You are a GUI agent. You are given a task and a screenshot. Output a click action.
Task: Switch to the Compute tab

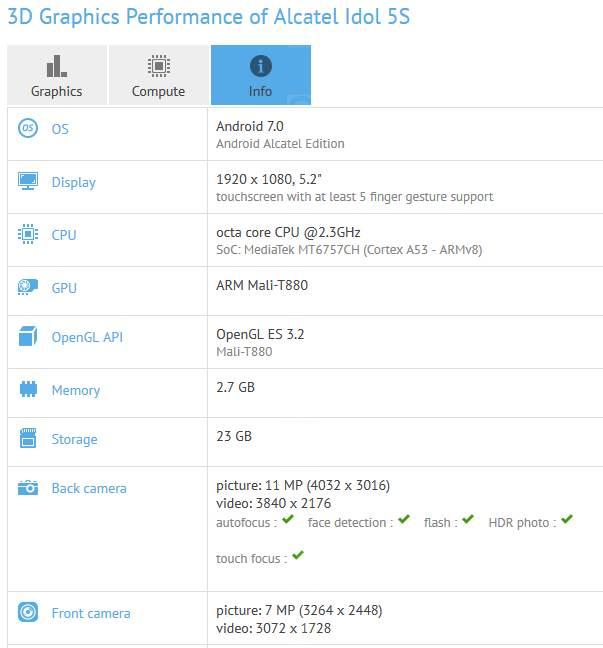pos(159,75)
